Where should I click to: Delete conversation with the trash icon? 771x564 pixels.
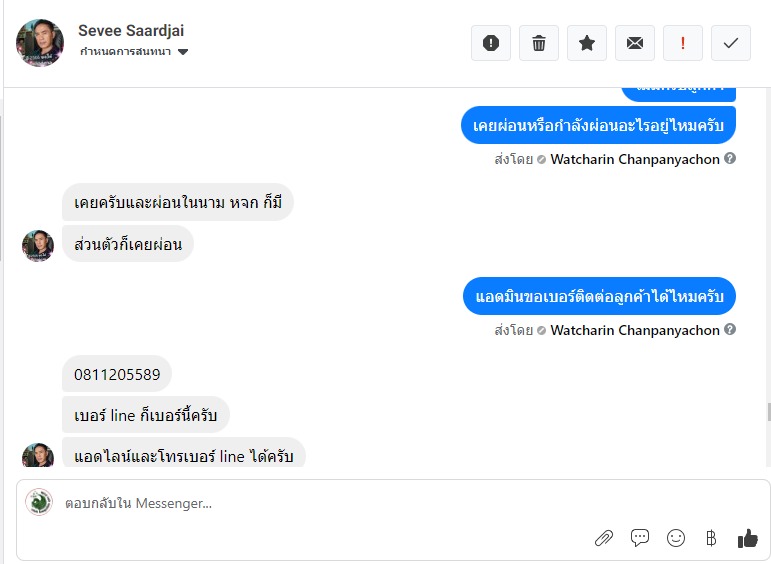point(539,43)
